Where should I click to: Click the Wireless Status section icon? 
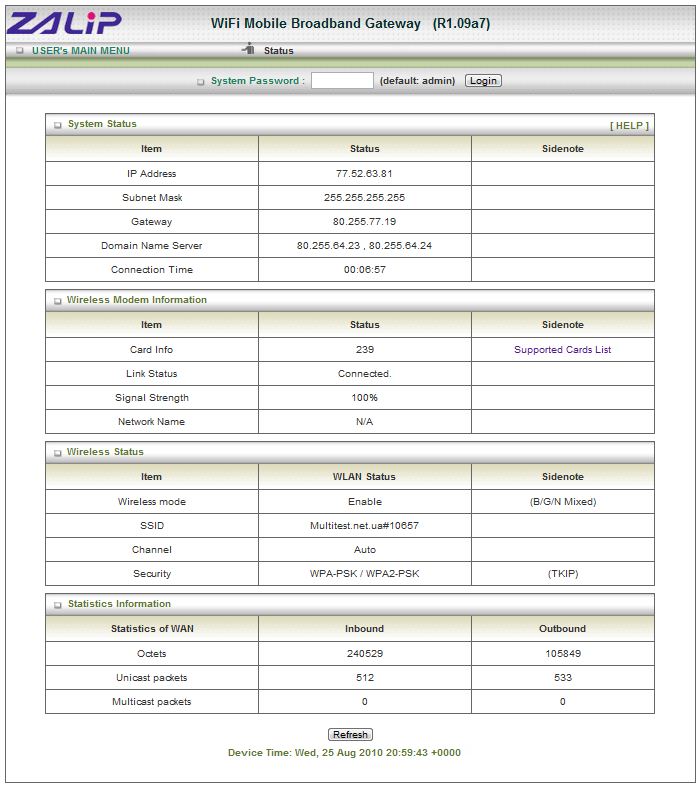(58, 453)
